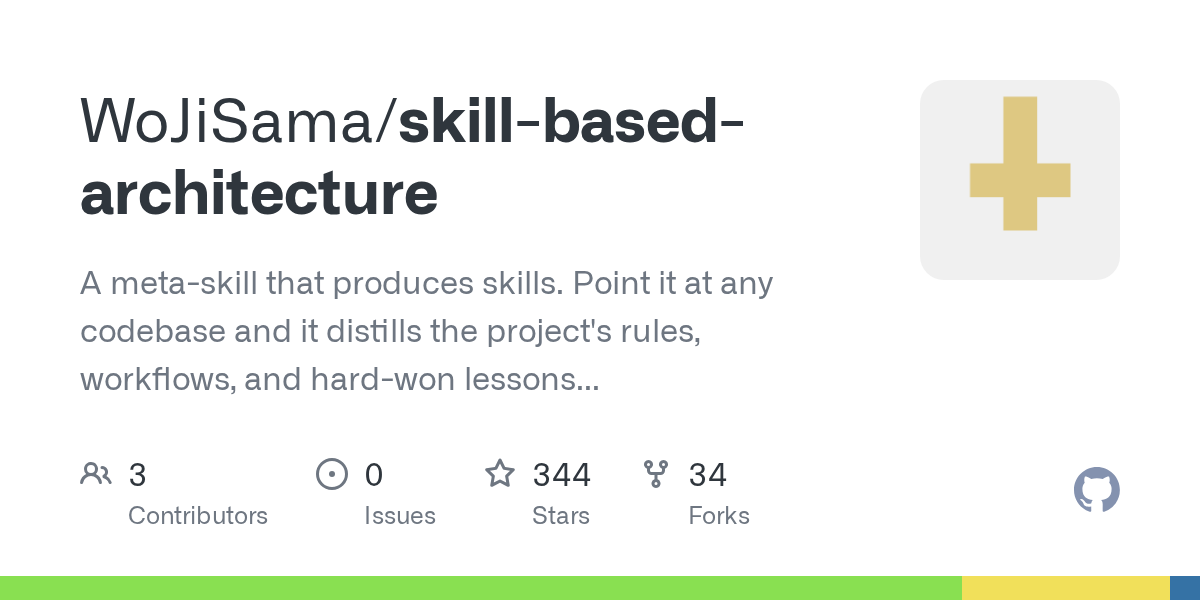Select the stars count 344
The height and width of the screenshot is (600, 1200).
[x=562, y=475]
